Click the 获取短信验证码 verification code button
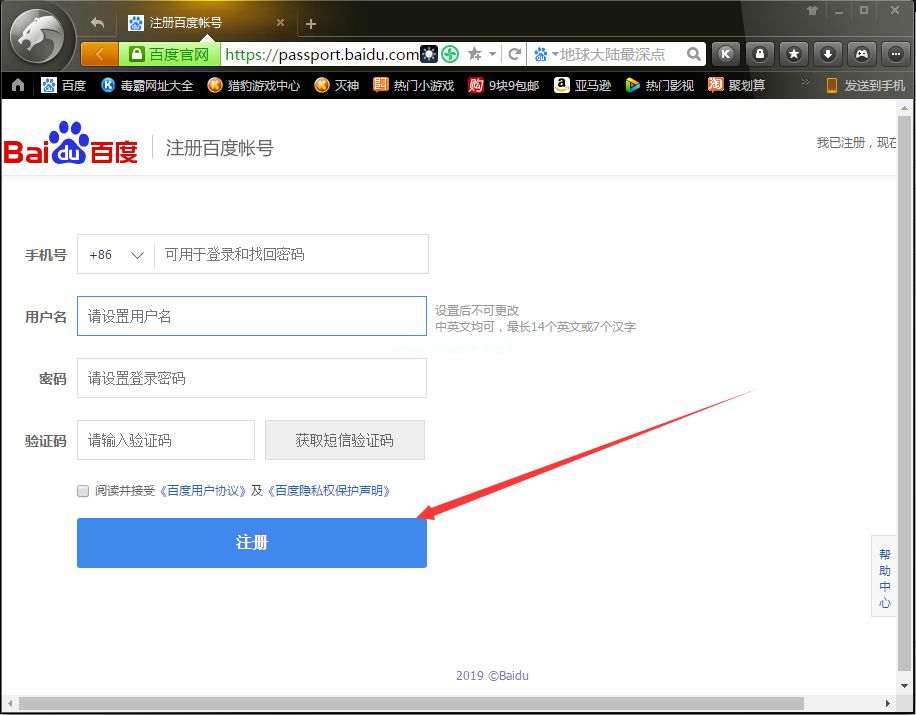This screenshot has width=916, height=715. pyautogui.click(x=345, y=440)
